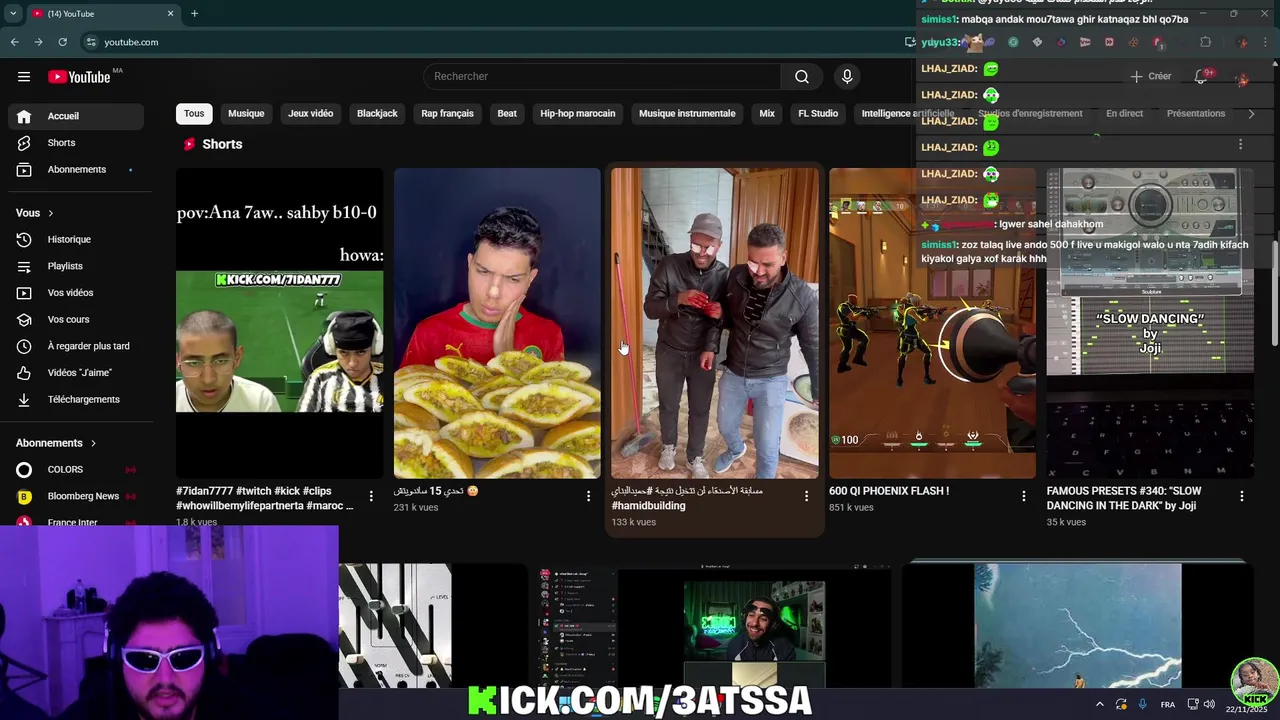Select the Rap français filter chip
This screenshot has width=1280, height=720.
[447, 114]
